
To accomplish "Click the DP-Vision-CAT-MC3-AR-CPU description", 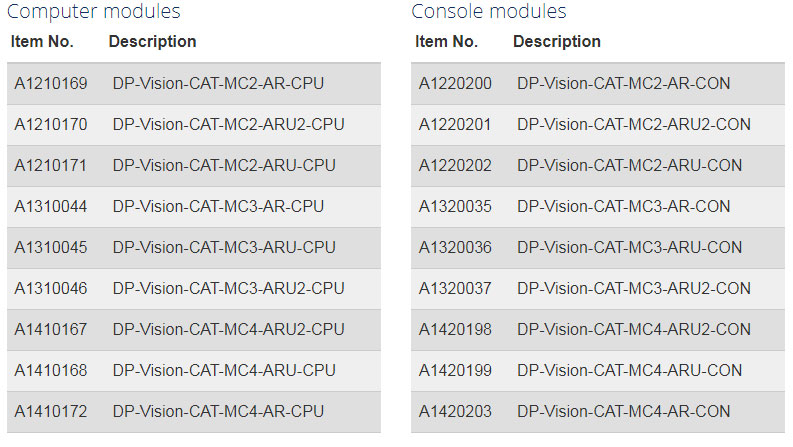I will point(218,206).
